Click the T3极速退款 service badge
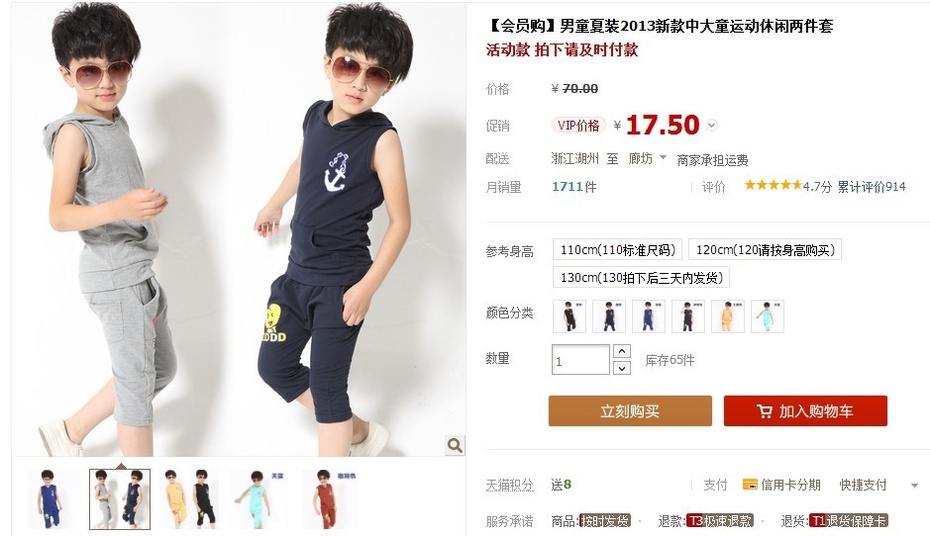 [x=720, y=521]
